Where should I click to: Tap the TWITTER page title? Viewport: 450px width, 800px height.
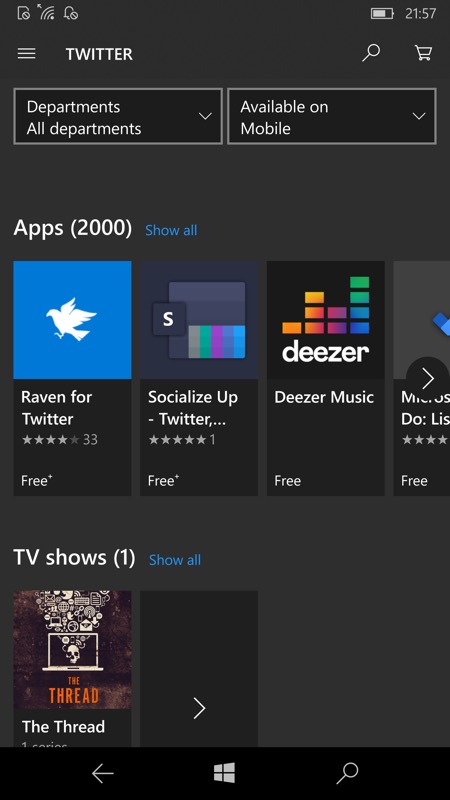(x=99, y=54)
